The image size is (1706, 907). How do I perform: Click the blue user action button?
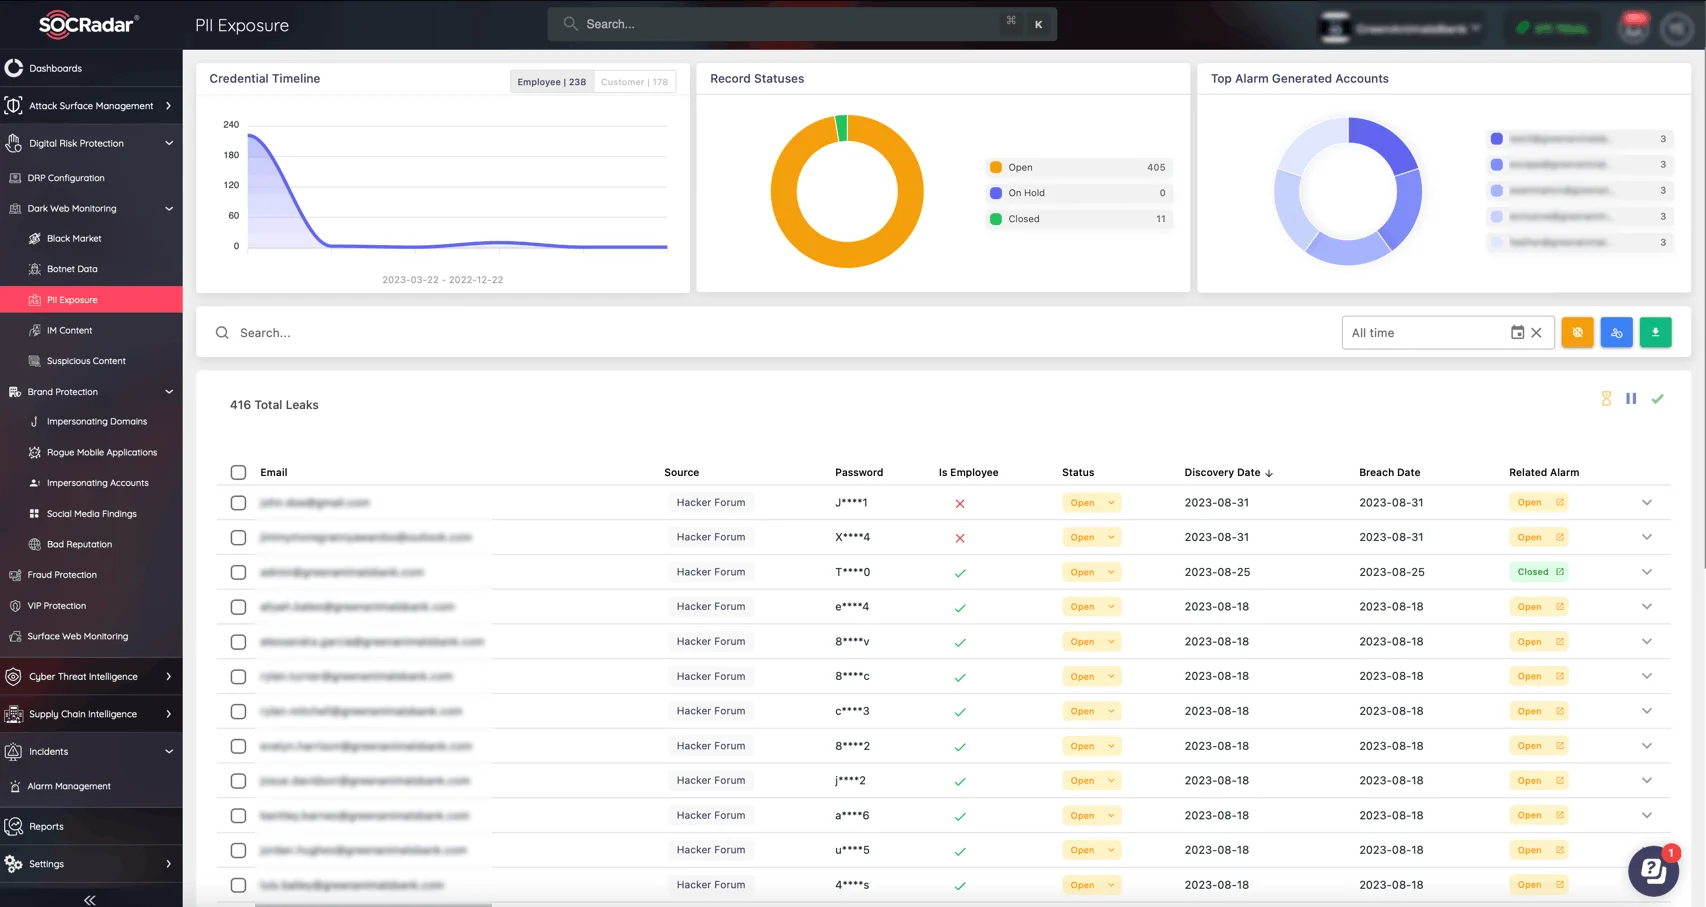click(1616, 332)
